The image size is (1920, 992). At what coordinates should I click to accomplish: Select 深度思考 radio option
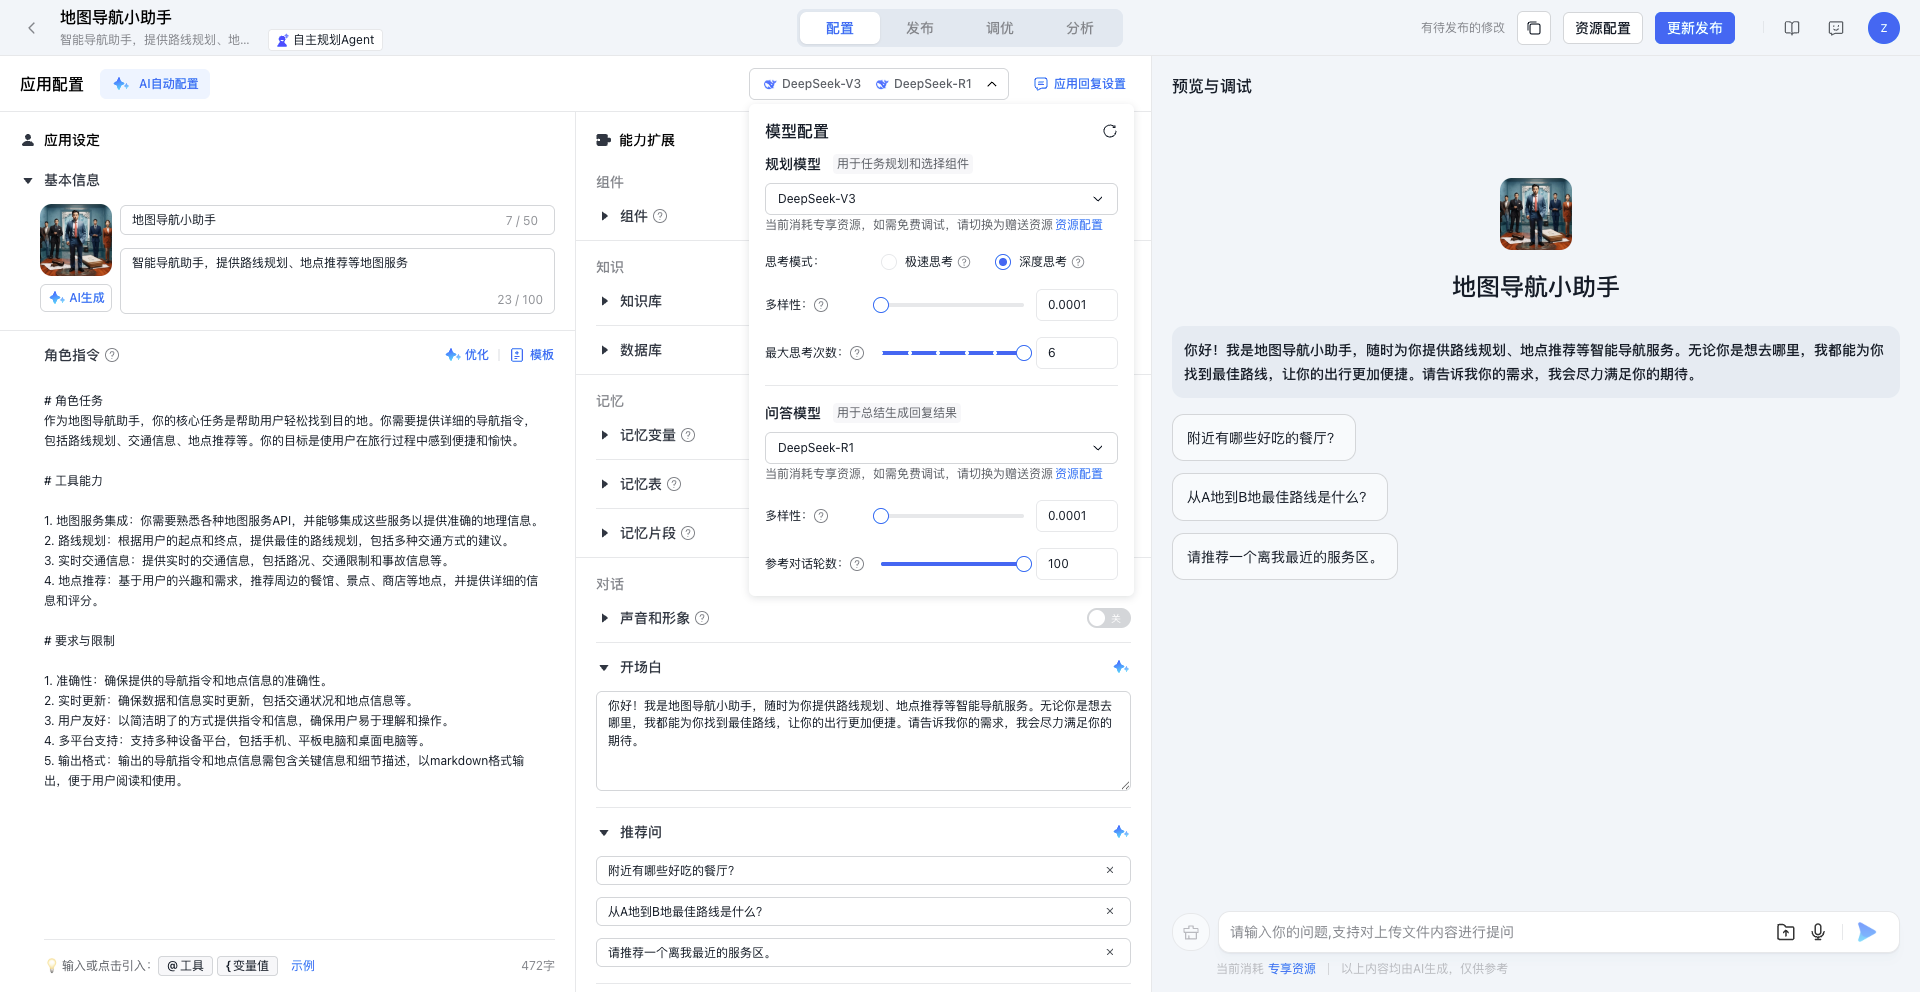1003,262
